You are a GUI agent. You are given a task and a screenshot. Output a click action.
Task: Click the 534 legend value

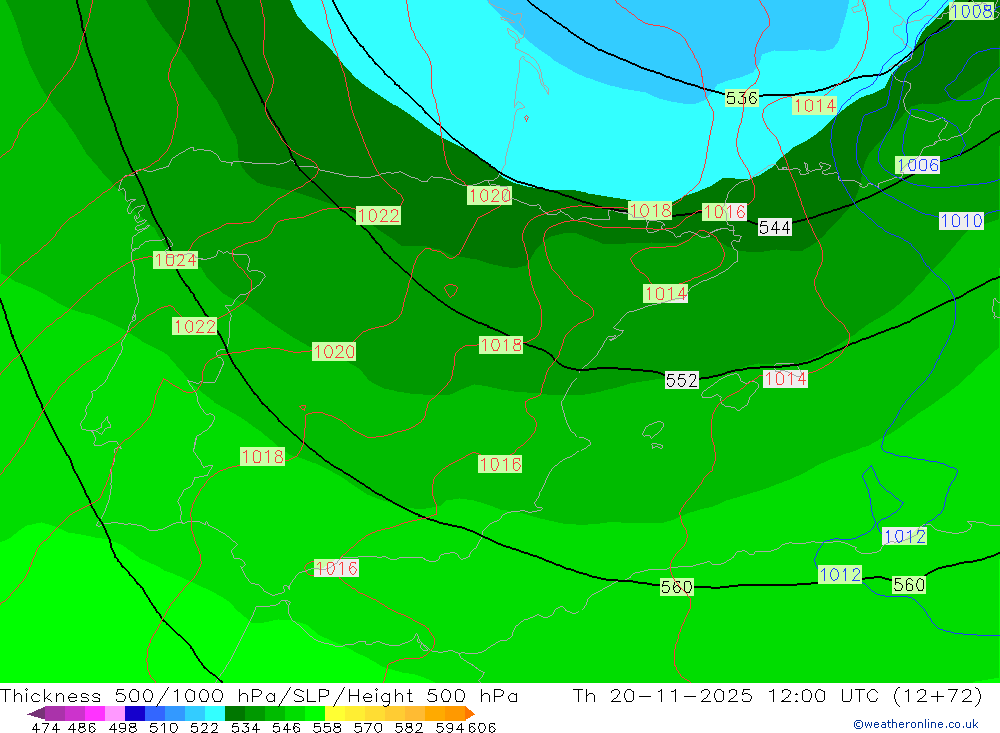click(x=245, y=727)
